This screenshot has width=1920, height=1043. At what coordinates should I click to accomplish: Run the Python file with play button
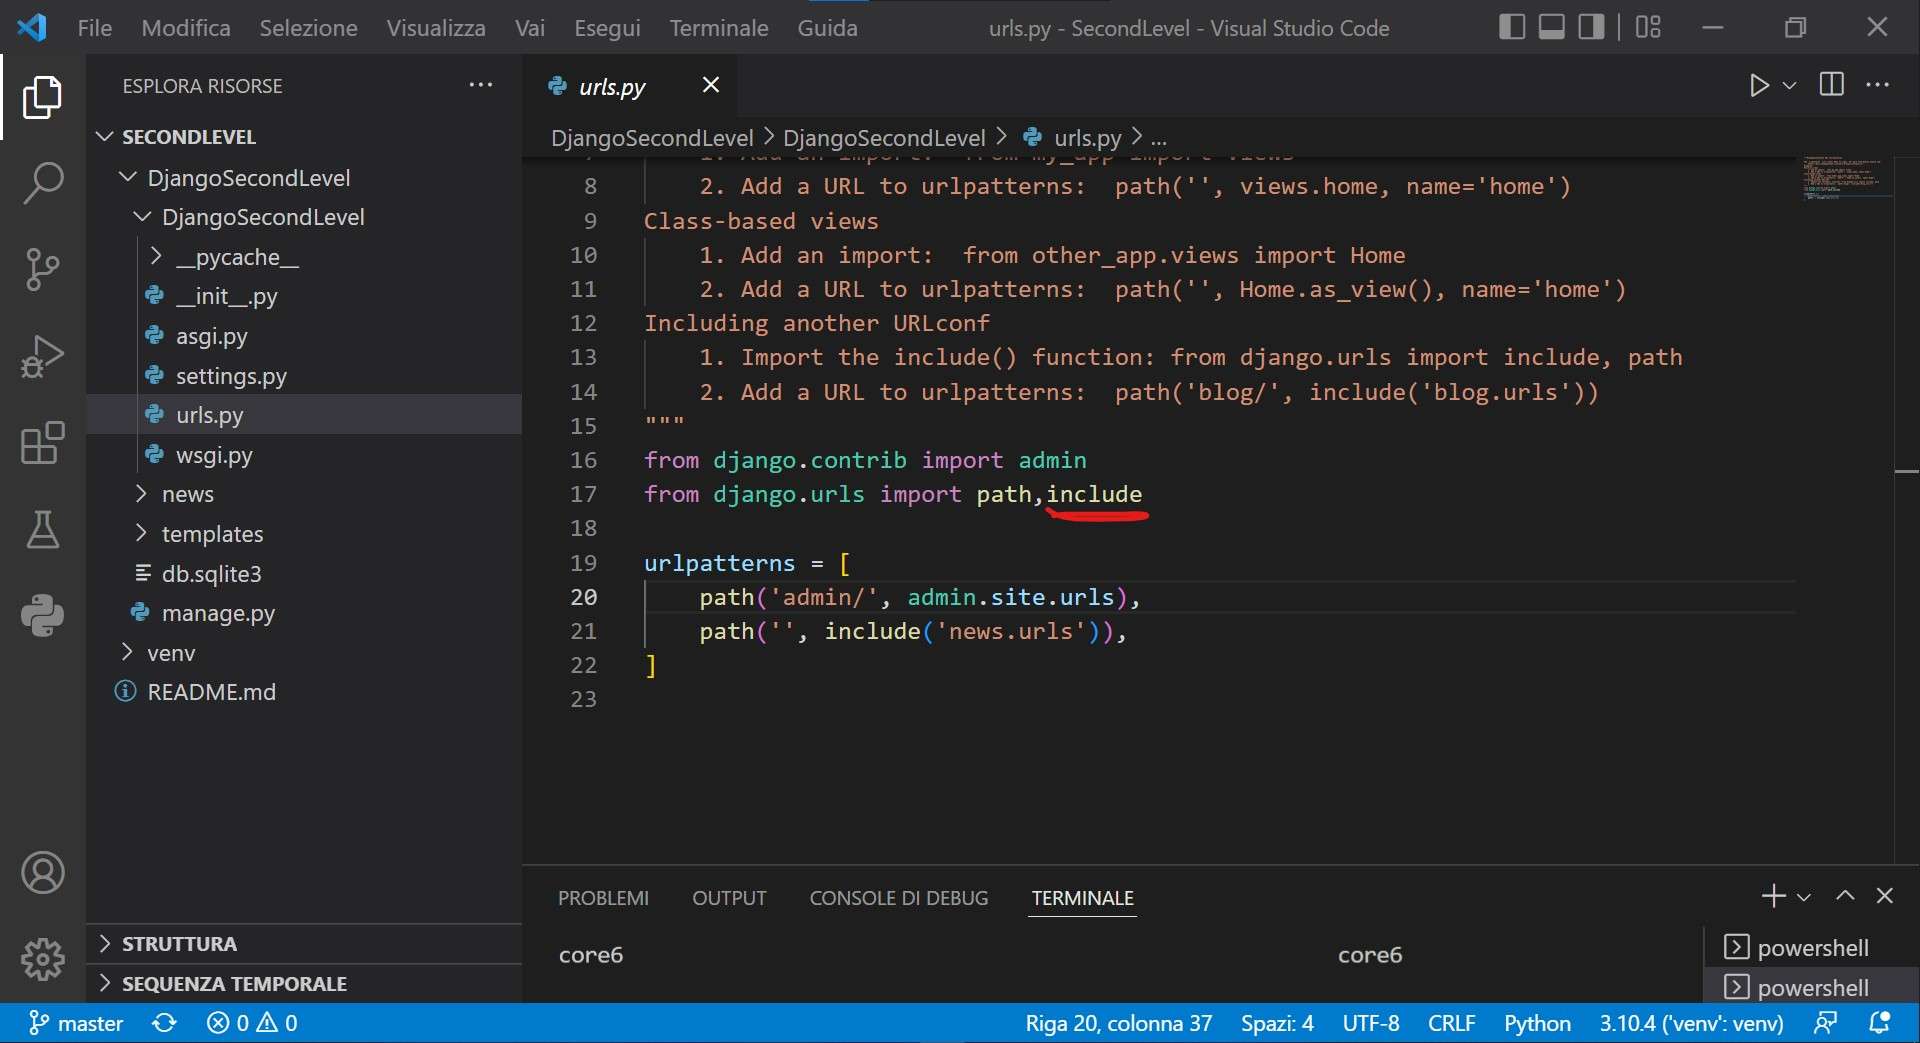[1759, 86]
